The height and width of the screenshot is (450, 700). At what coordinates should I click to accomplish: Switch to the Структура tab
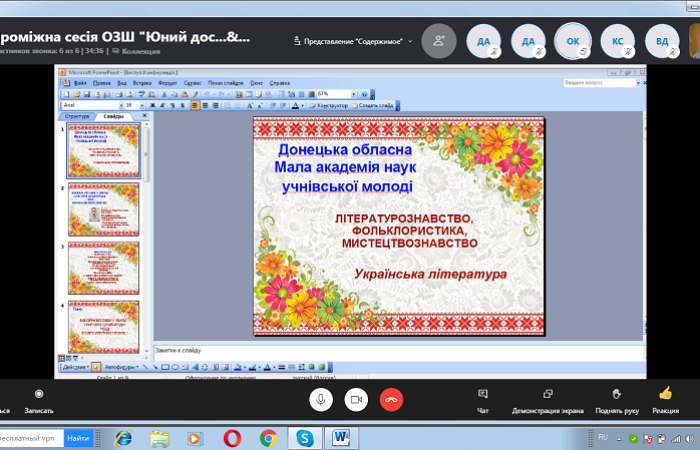(77, 116)
